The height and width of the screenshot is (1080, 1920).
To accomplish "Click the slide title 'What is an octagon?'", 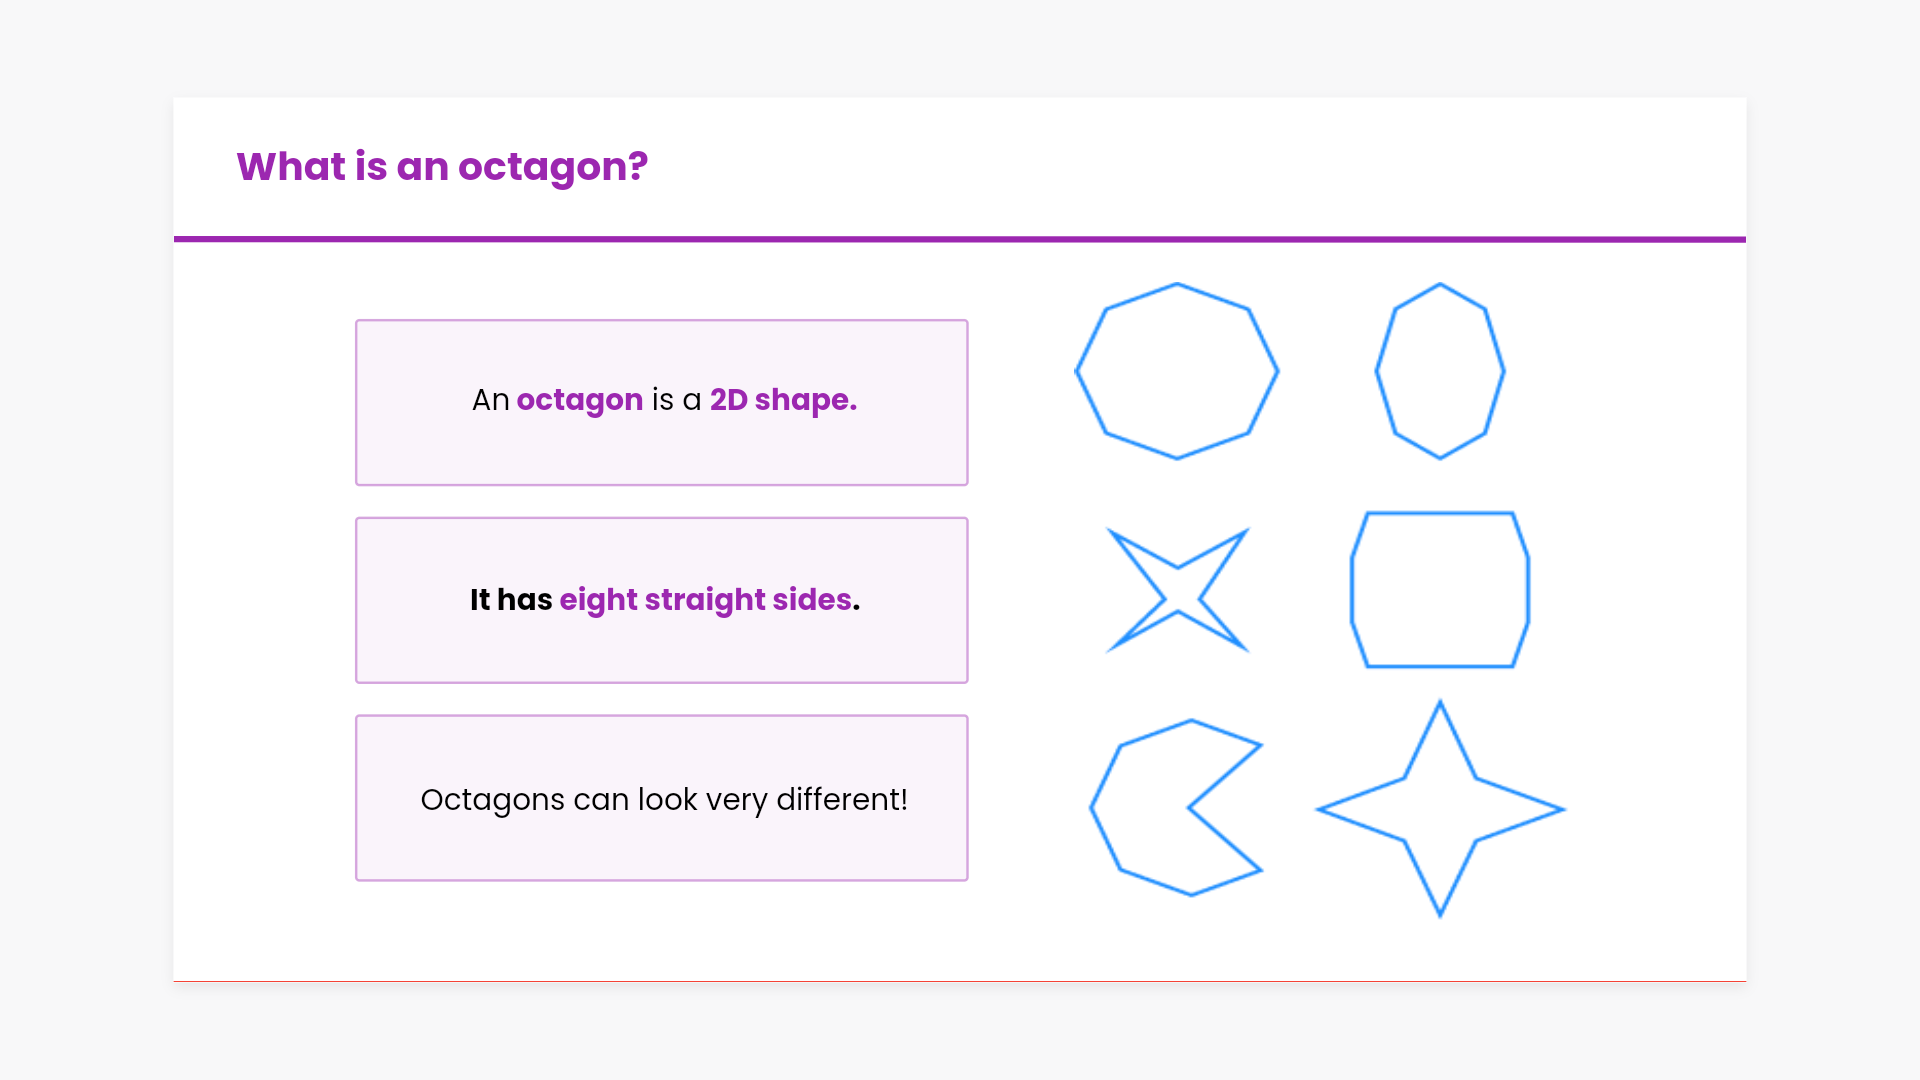I will tap(442, 166).
